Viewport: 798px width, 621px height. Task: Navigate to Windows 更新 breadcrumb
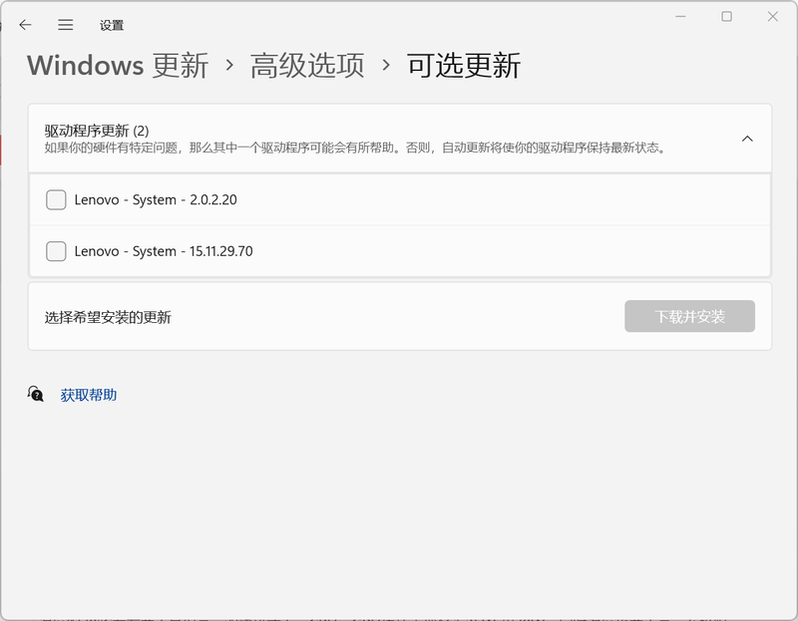(x=118, y=66)
